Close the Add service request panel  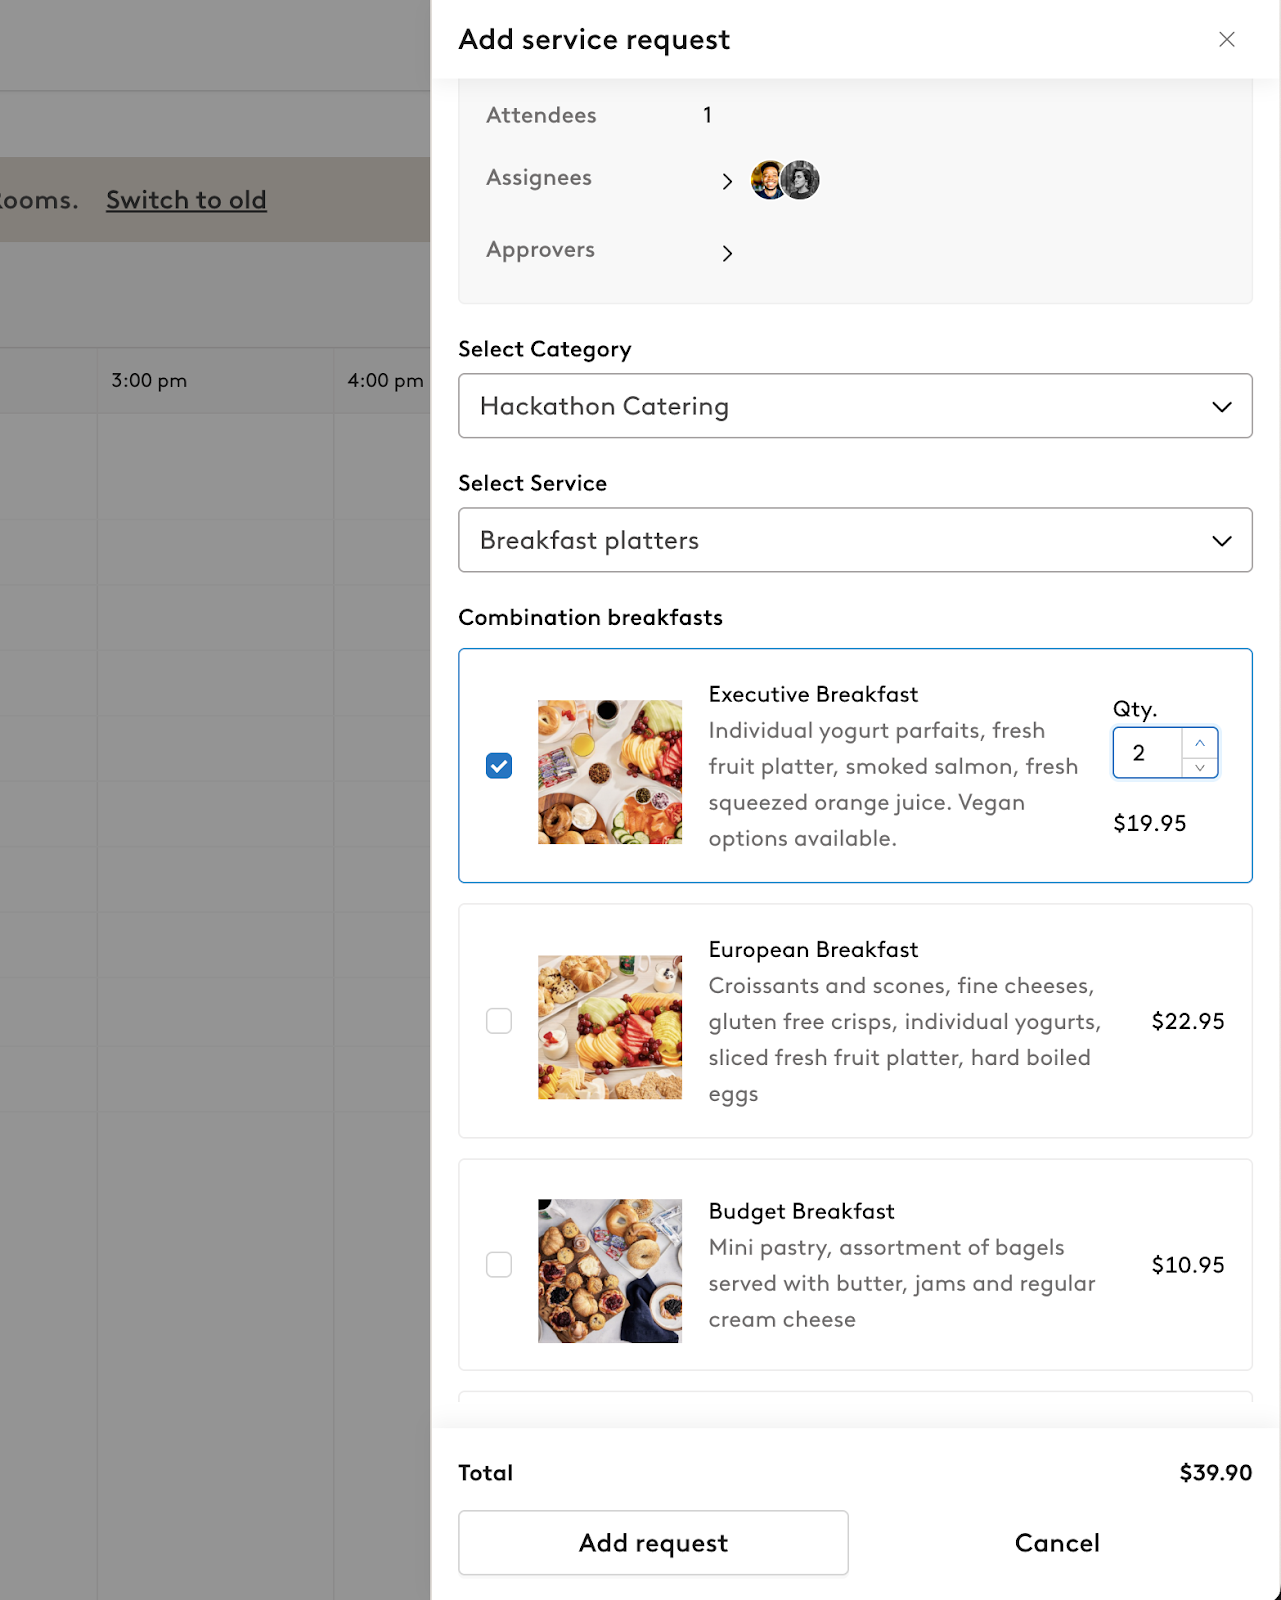(1226, 39)
